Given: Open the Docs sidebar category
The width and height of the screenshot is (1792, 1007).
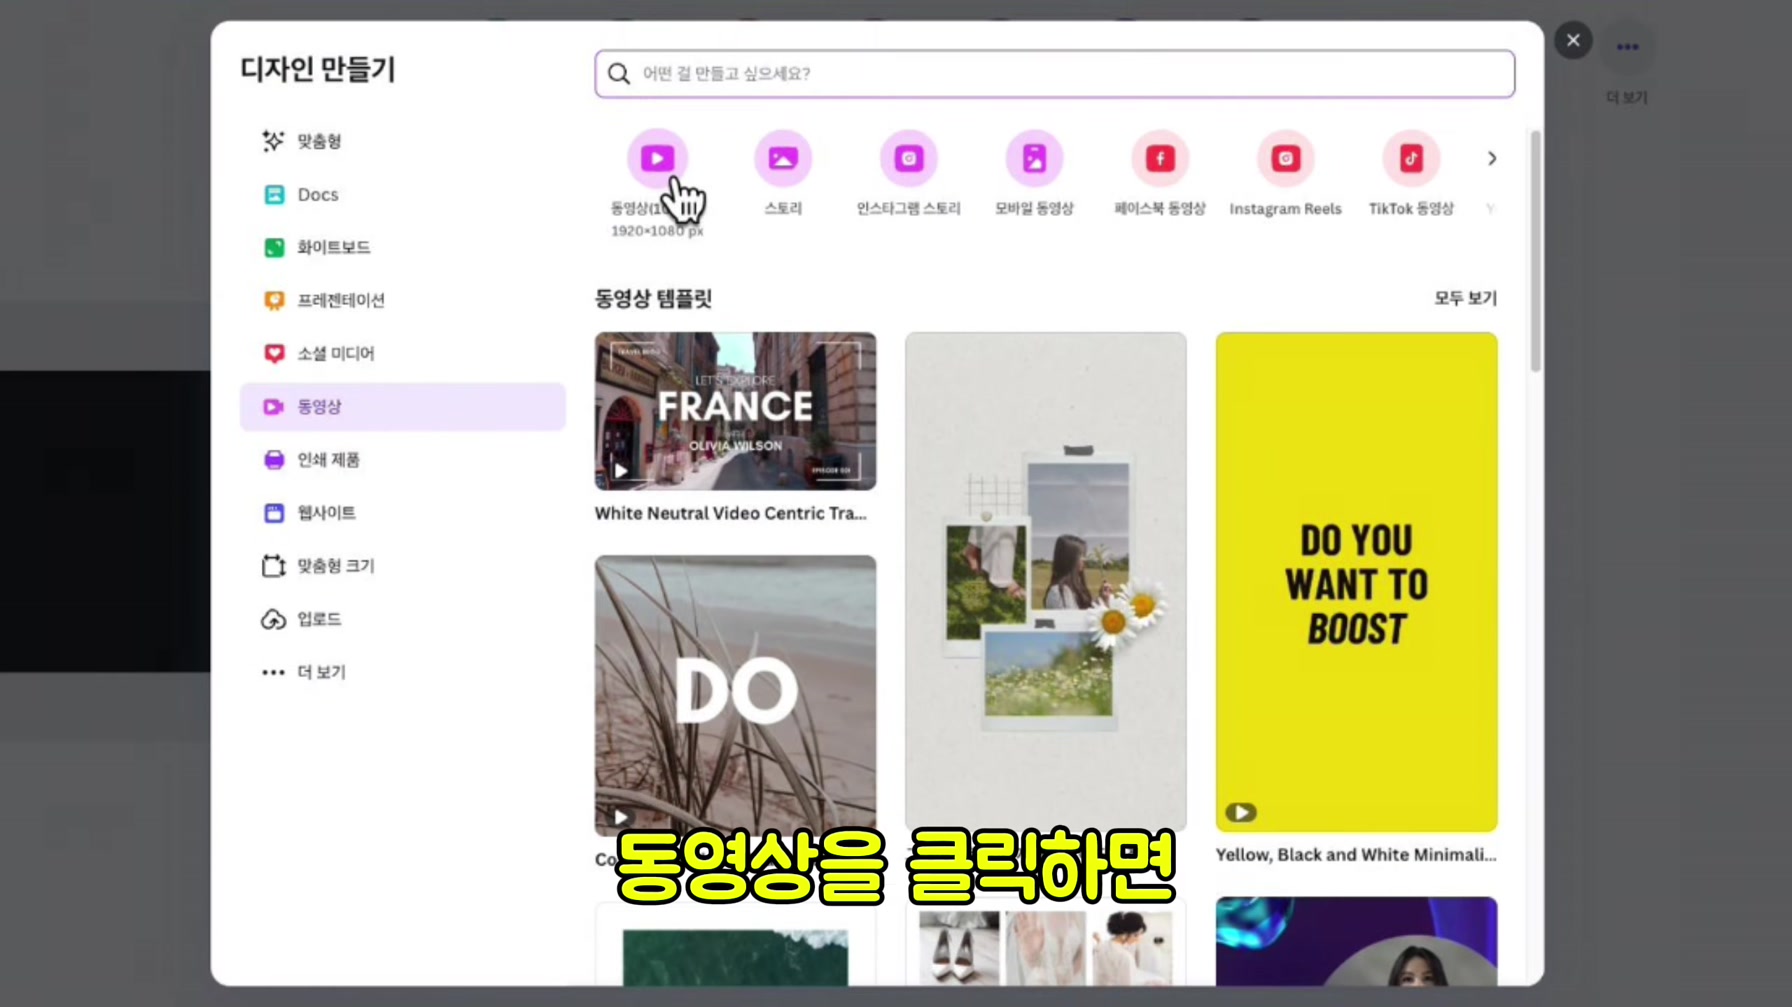Looking at the screenshot, I should click(x=402, y=194).
